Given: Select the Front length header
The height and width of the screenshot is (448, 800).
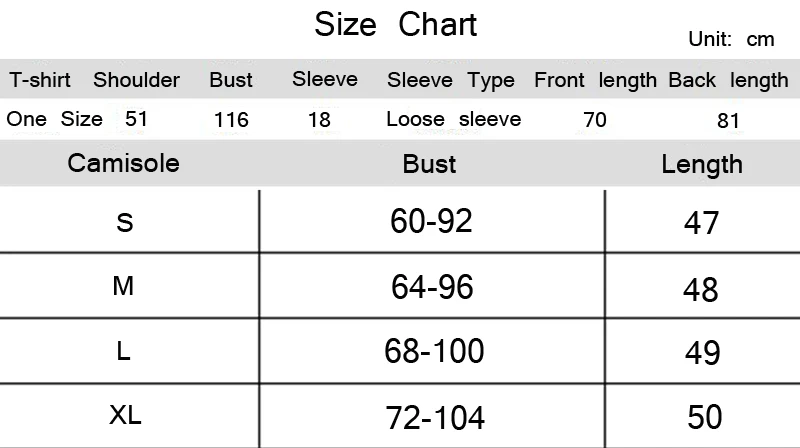Looking at the screenshot, I should click(595, 81).
